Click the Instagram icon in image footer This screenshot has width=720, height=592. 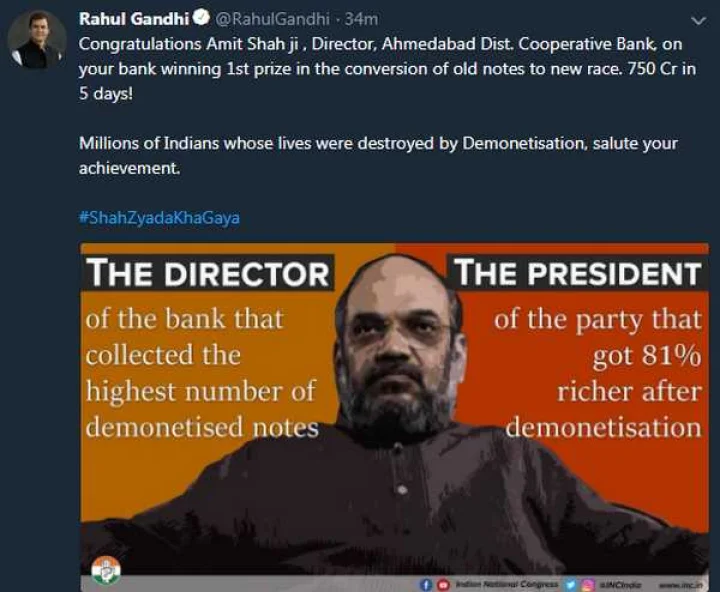pyautogui.click(x=588, y=585)
